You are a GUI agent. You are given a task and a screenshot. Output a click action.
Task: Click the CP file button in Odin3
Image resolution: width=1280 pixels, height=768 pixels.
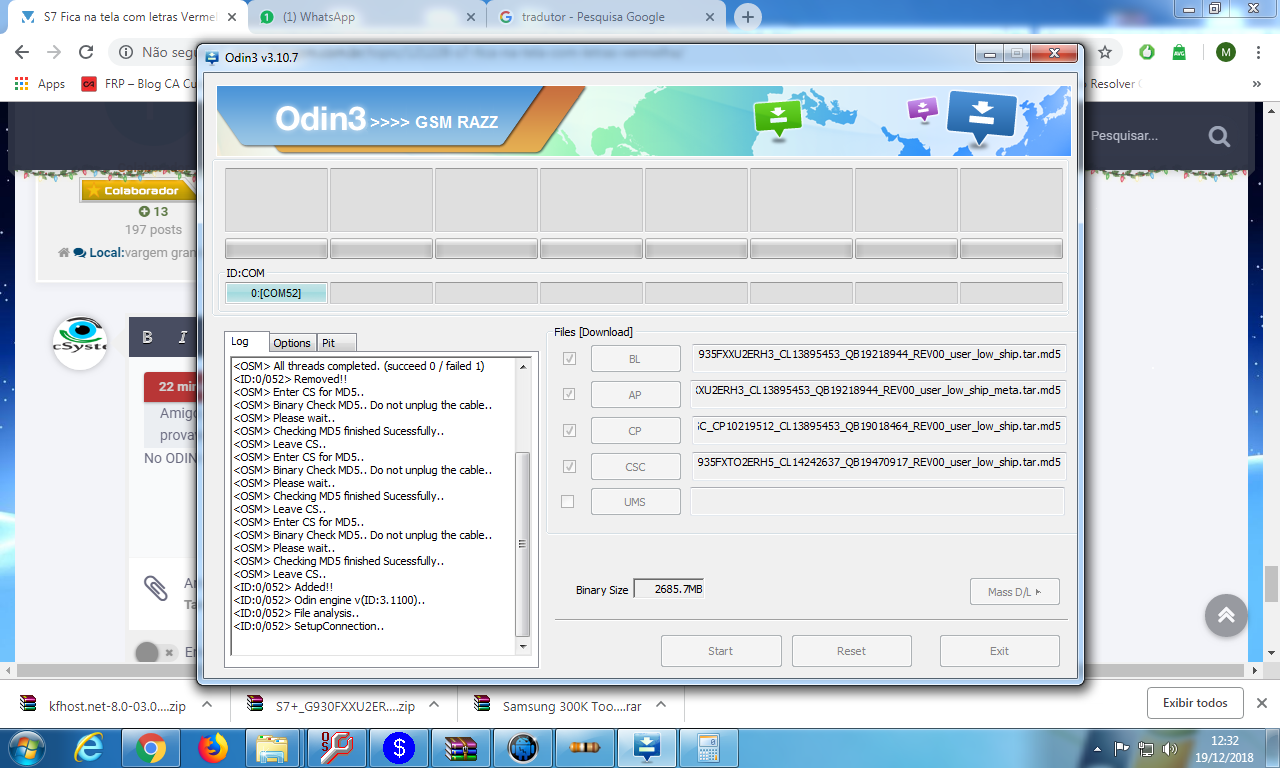coord(635,431)
